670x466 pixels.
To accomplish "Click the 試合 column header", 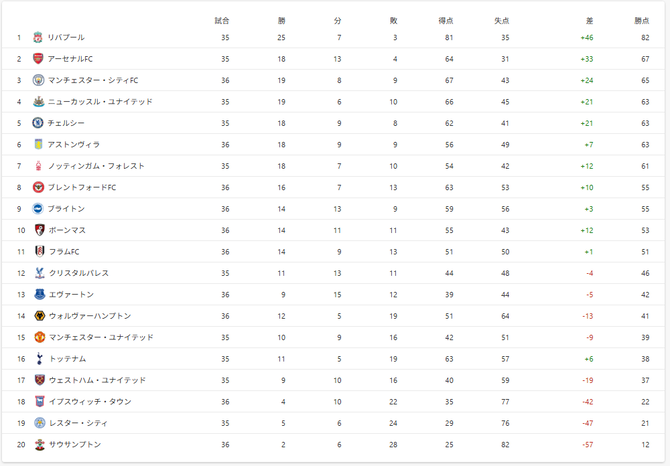I will pyautogui.click(x=223, y=20).
